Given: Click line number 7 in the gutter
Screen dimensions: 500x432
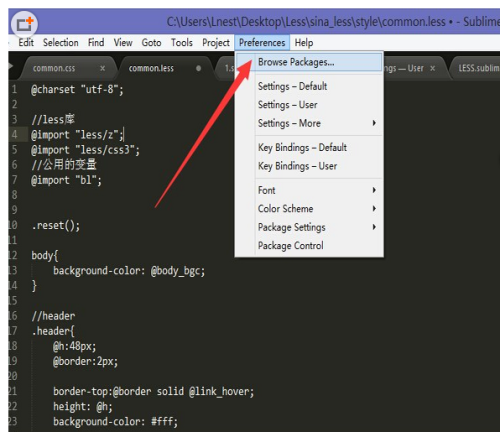Looking at the screenshot, I should pos(14,180).
